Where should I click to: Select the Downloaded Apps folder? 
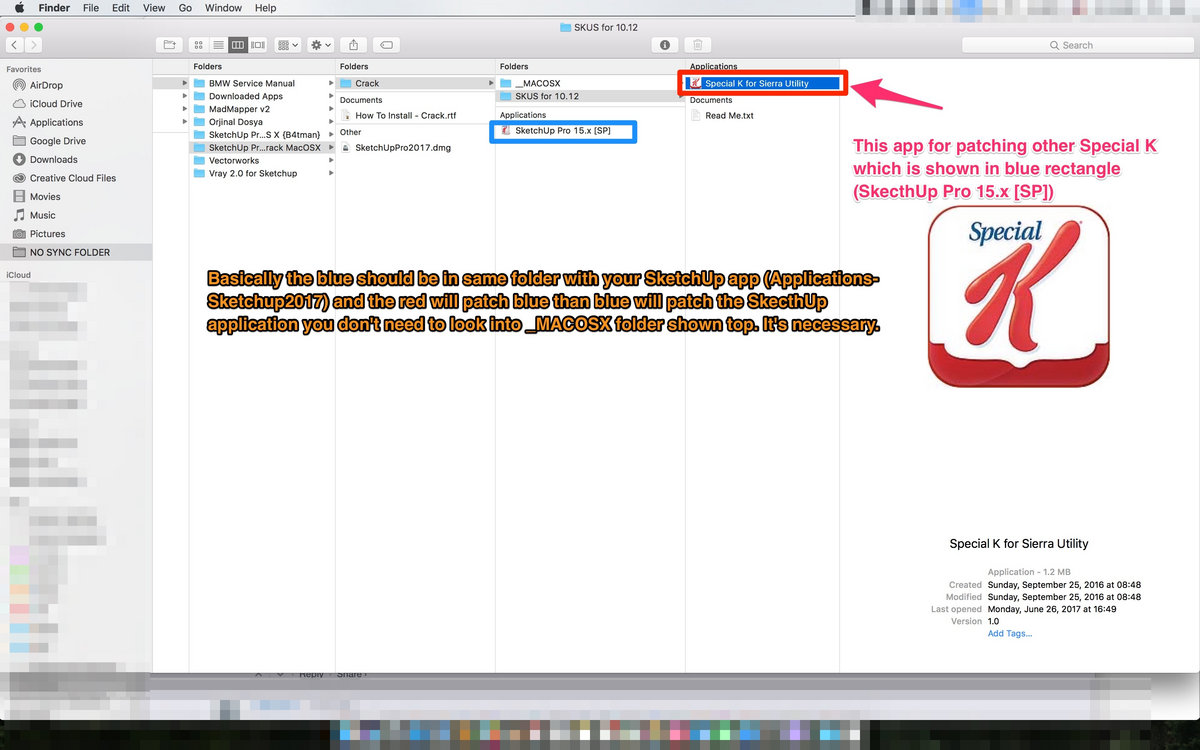246,96
